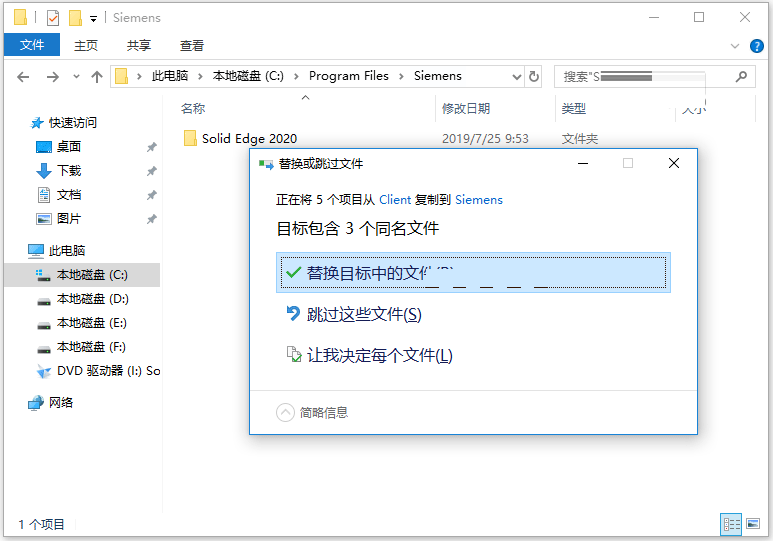Click the pin icon next to 下载
The image size is (773, 541).
click(151, 171)
